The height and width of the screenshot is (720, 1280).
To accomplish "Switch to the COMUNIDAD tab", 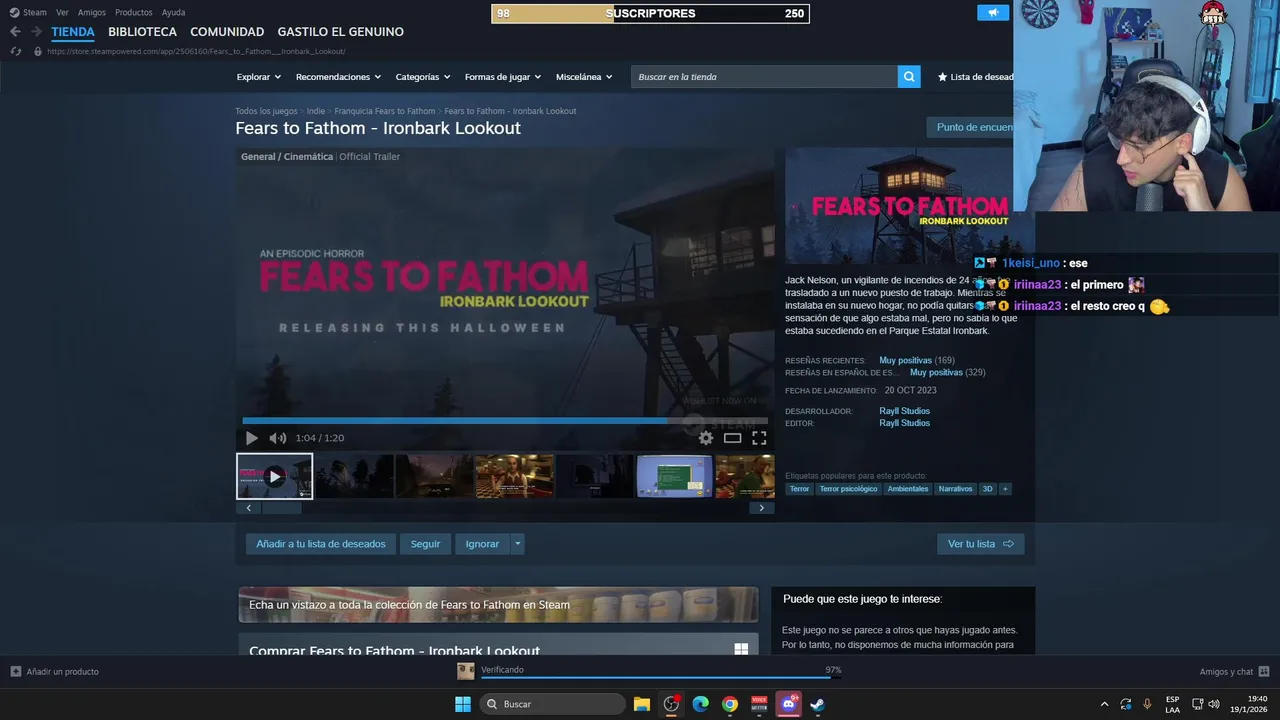I will click(x=227, y=32).
